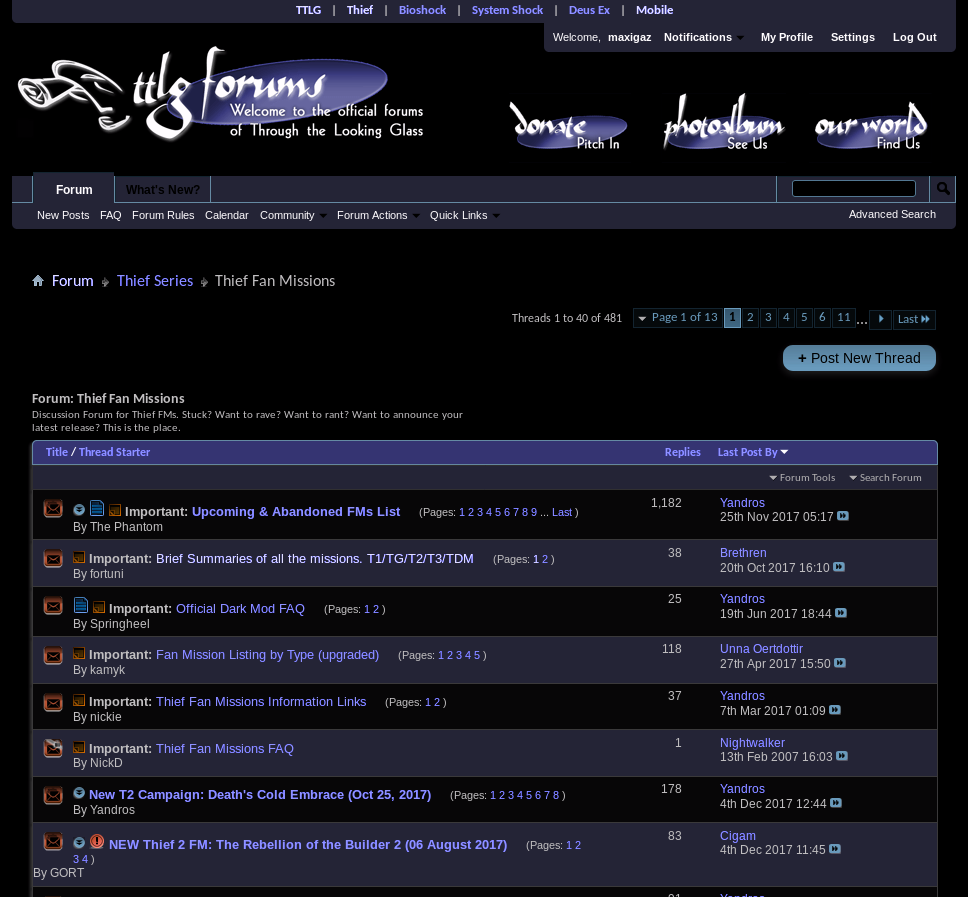The width and height of the screenshot is (968, 897).
Task: Click the next page arrow in pagination
Action: click(x=881, y=319)
